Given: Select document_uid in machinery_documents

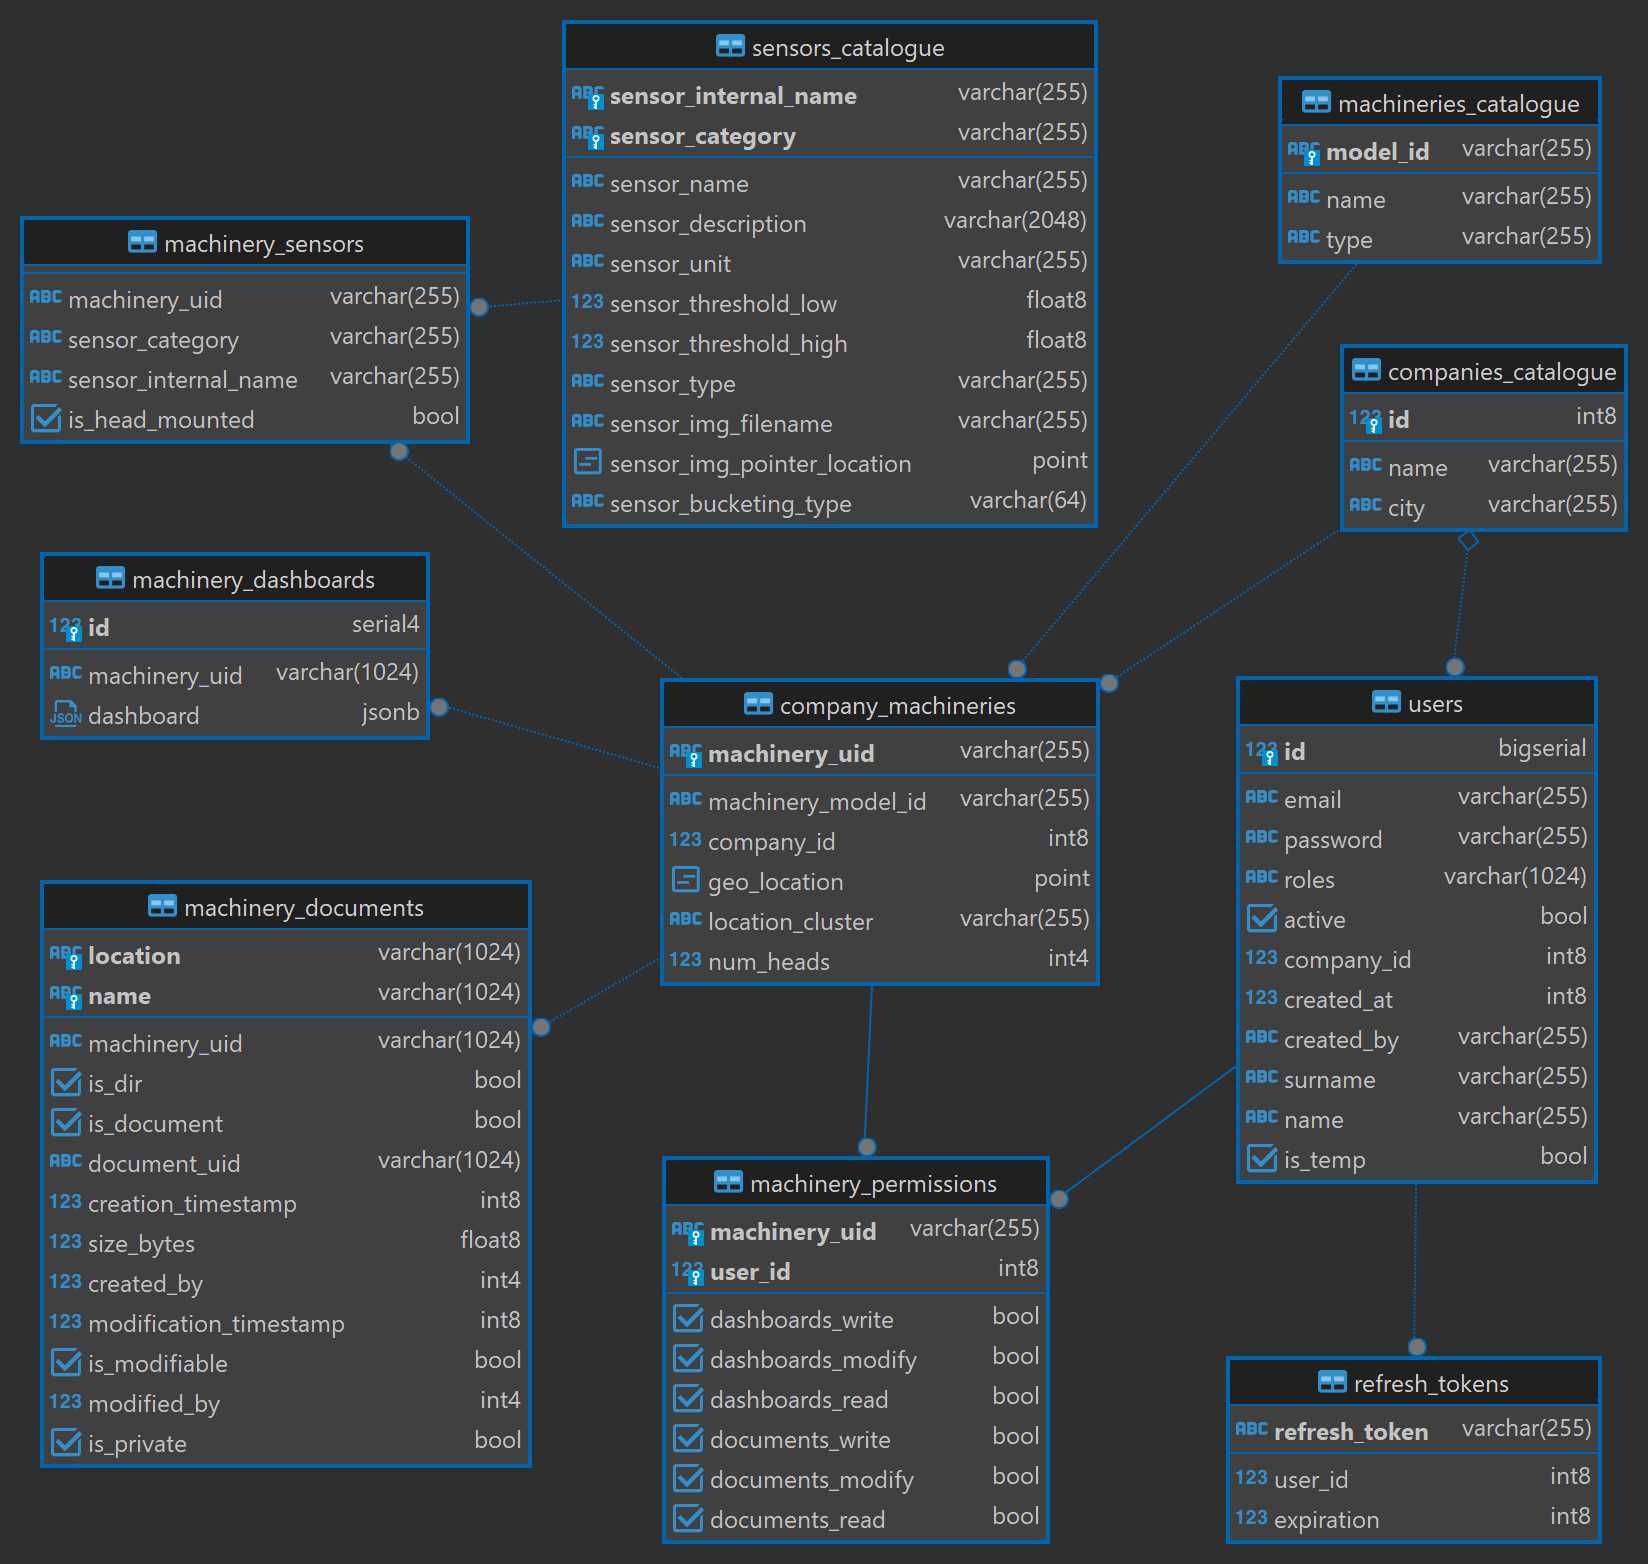Looking at the screenshot, I should [285, 1162].
